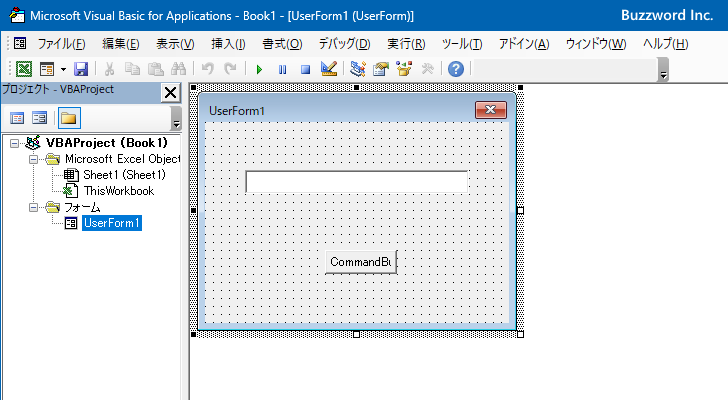Click the Reset stop icon

click(305, 70)
